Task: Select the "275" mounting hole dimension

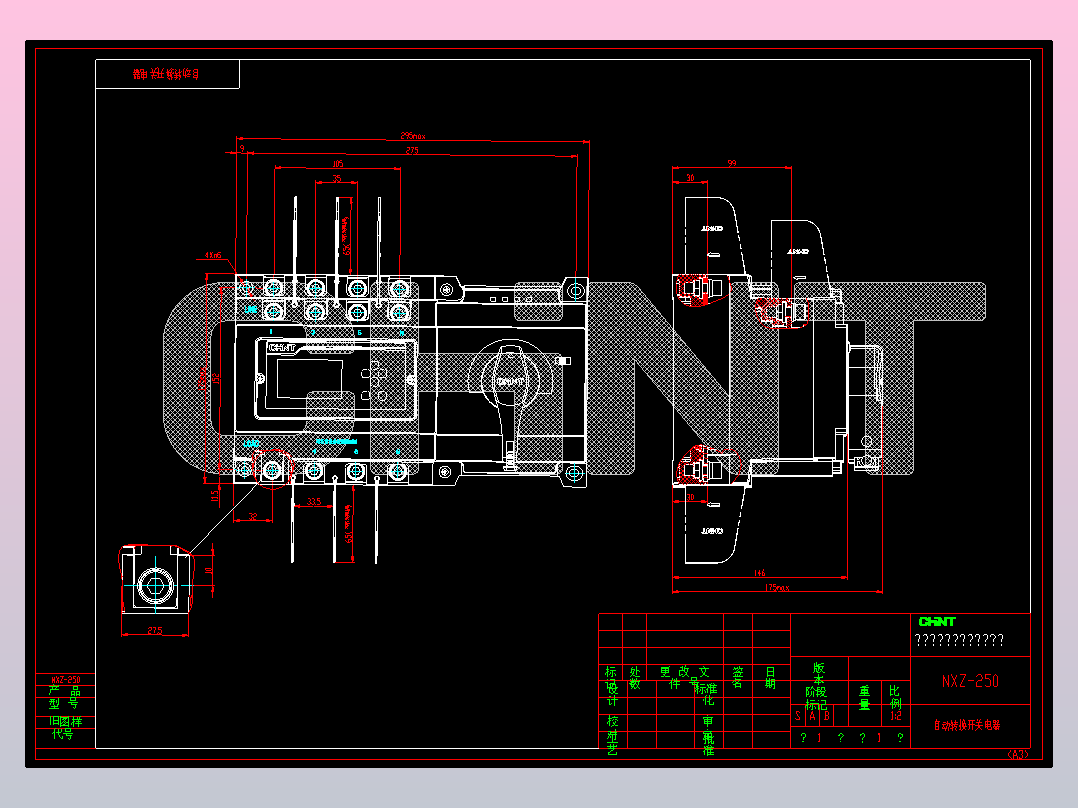Action: click(x=412, y=150)
